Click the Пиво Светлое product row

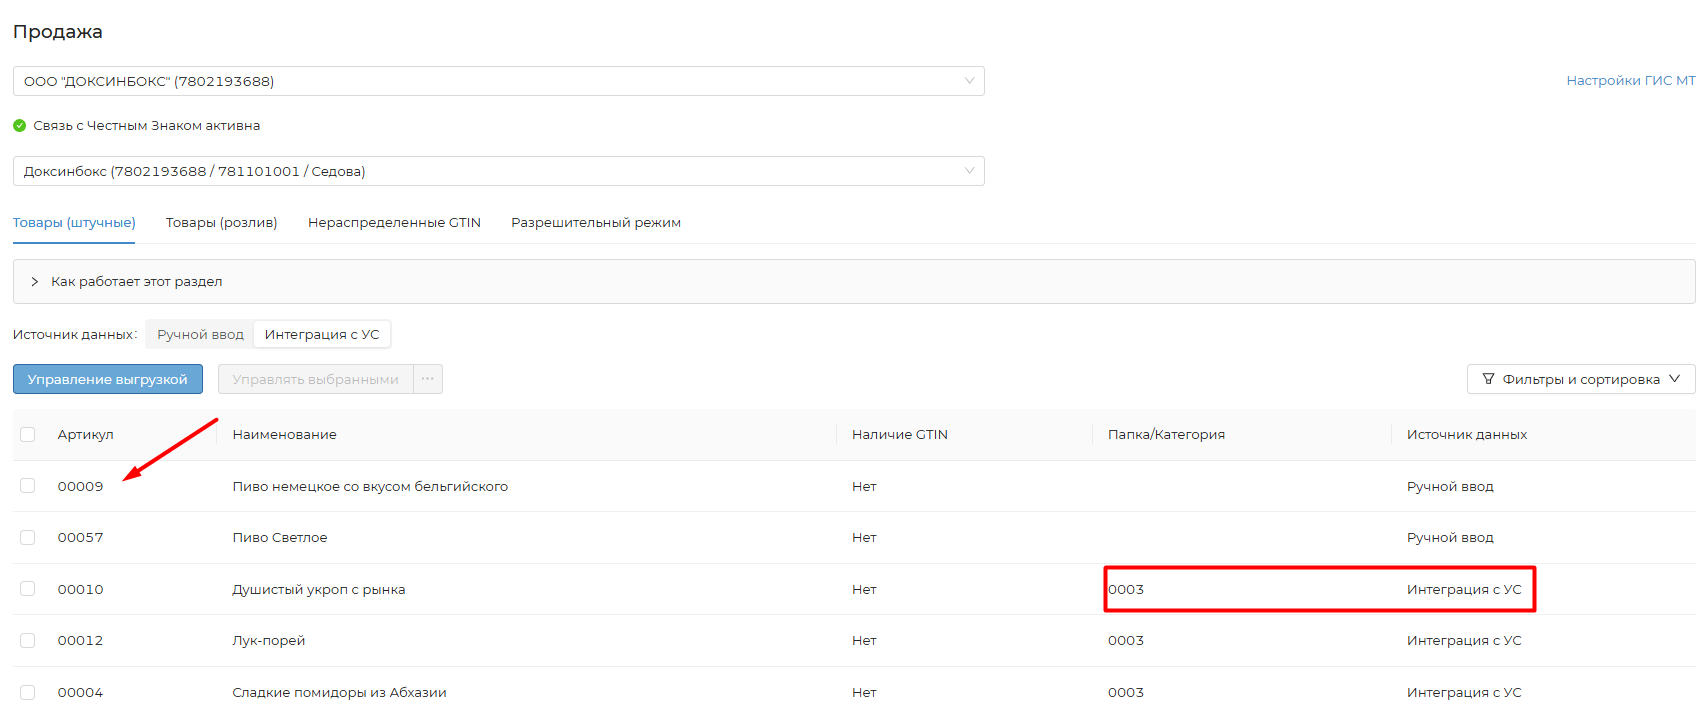click(x=280, y=538)
